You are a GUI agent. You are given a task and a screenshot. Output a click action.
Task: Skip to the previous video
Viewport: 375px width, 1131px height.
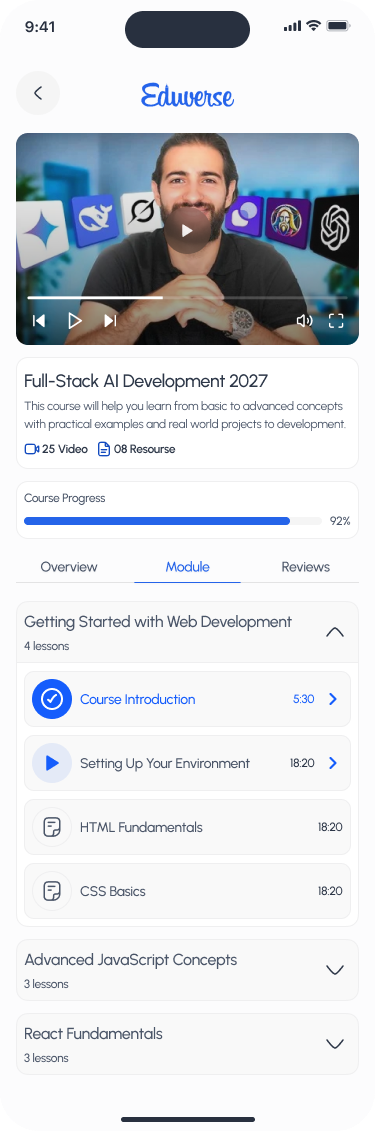39,320
